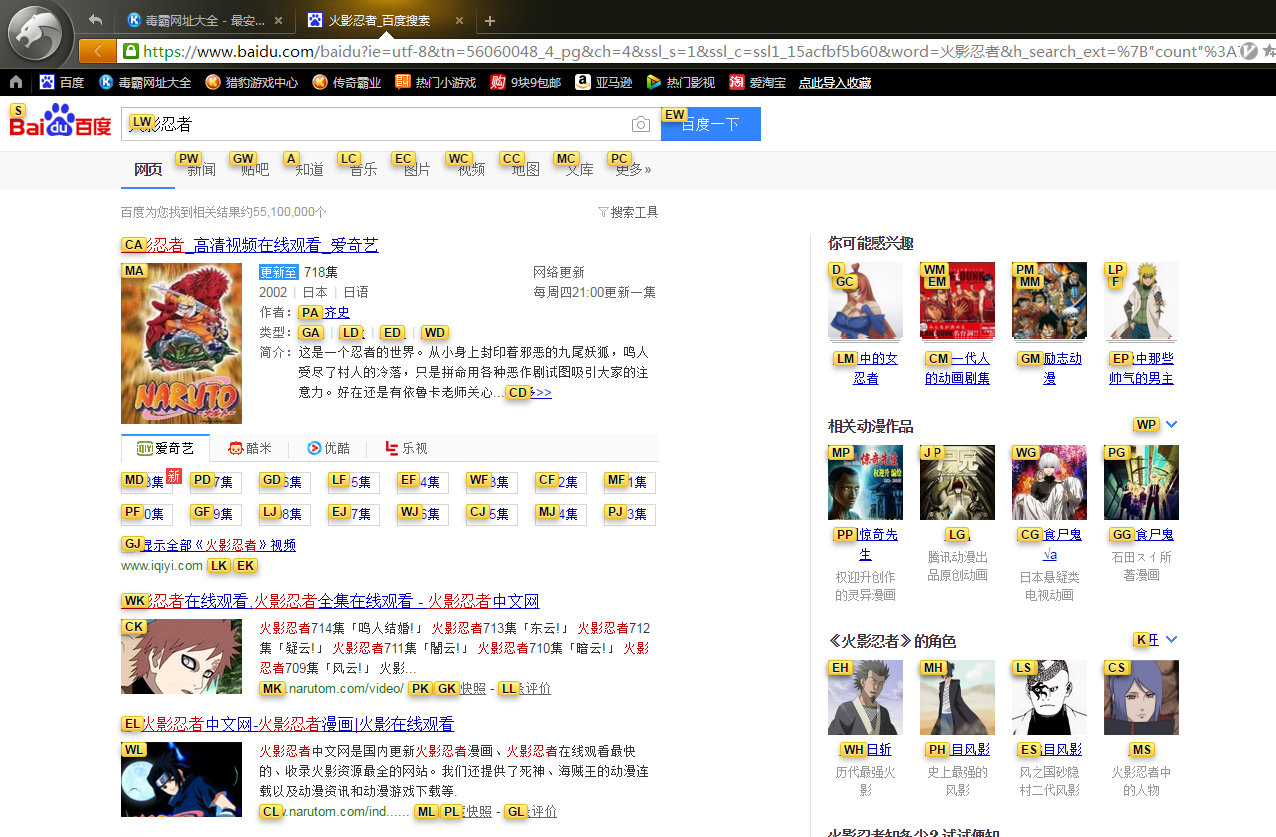This screenshot has width=1276, height=837.
Task: Open the 猎豹游戏中心 bookmark
Action: [251, 82]
